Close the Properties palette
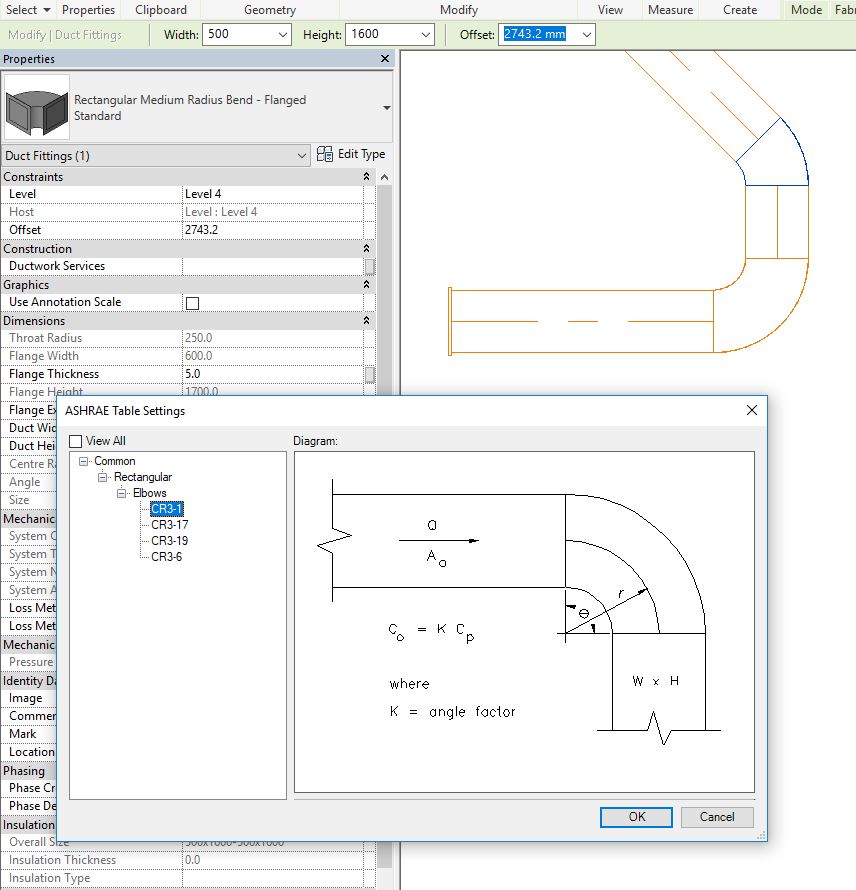Screen dimensions: 856x890 coord(385,58)
